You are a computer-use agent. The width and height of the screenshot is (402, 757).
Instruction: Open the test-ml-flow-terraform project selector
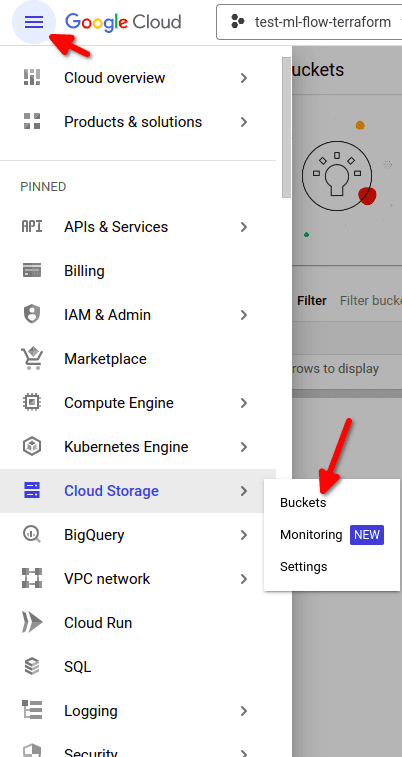pyautogui.click(x=309, y=22)
